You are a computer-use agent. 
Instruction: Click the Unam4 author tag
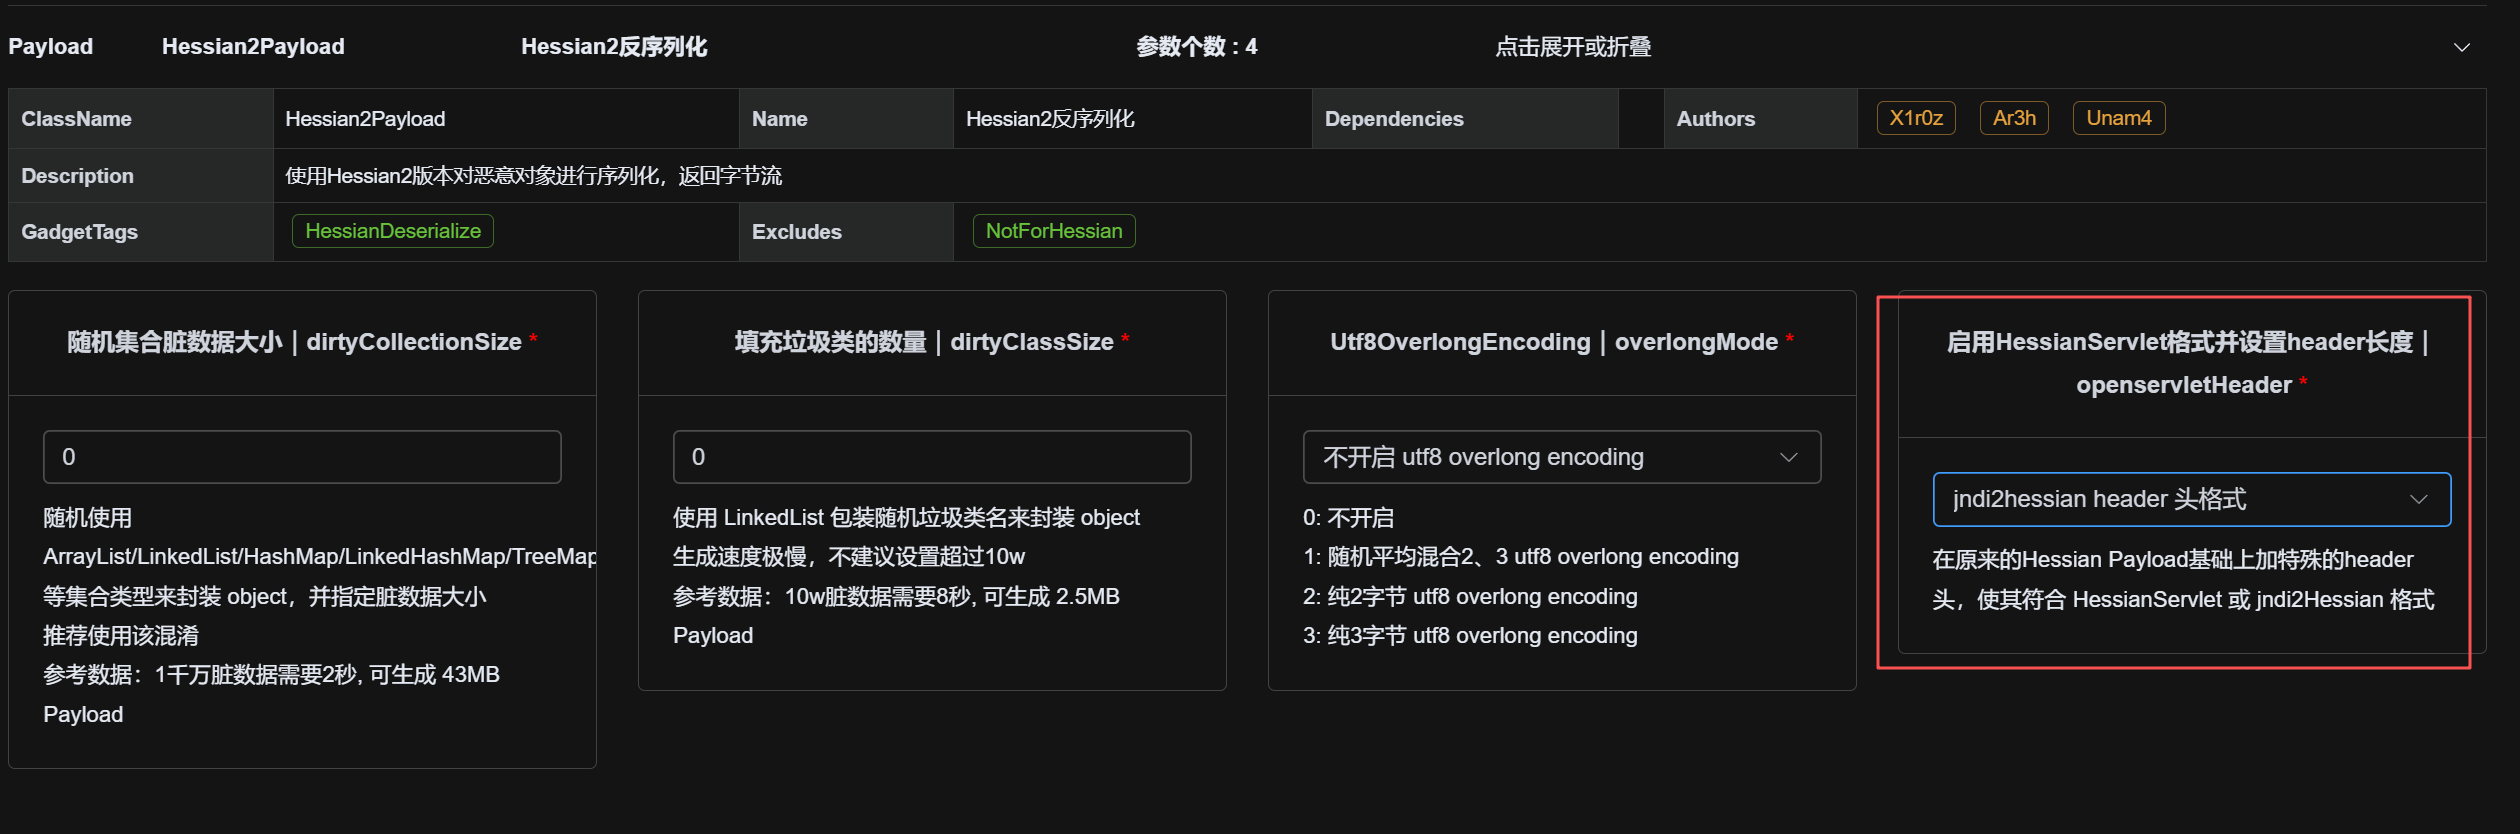2118,118
